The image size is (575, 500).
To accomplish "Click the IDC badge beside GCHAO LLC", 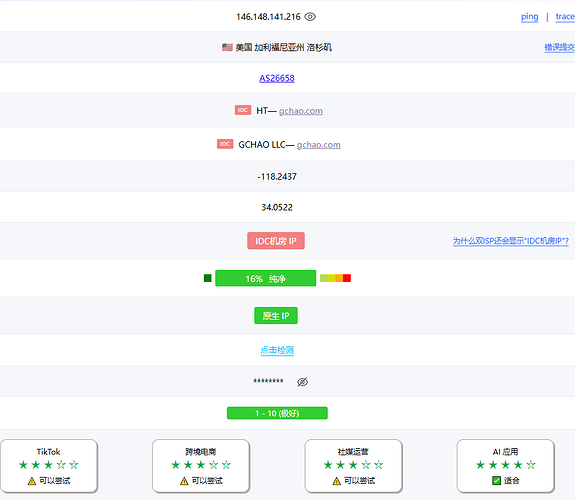I will coord(225,144).
